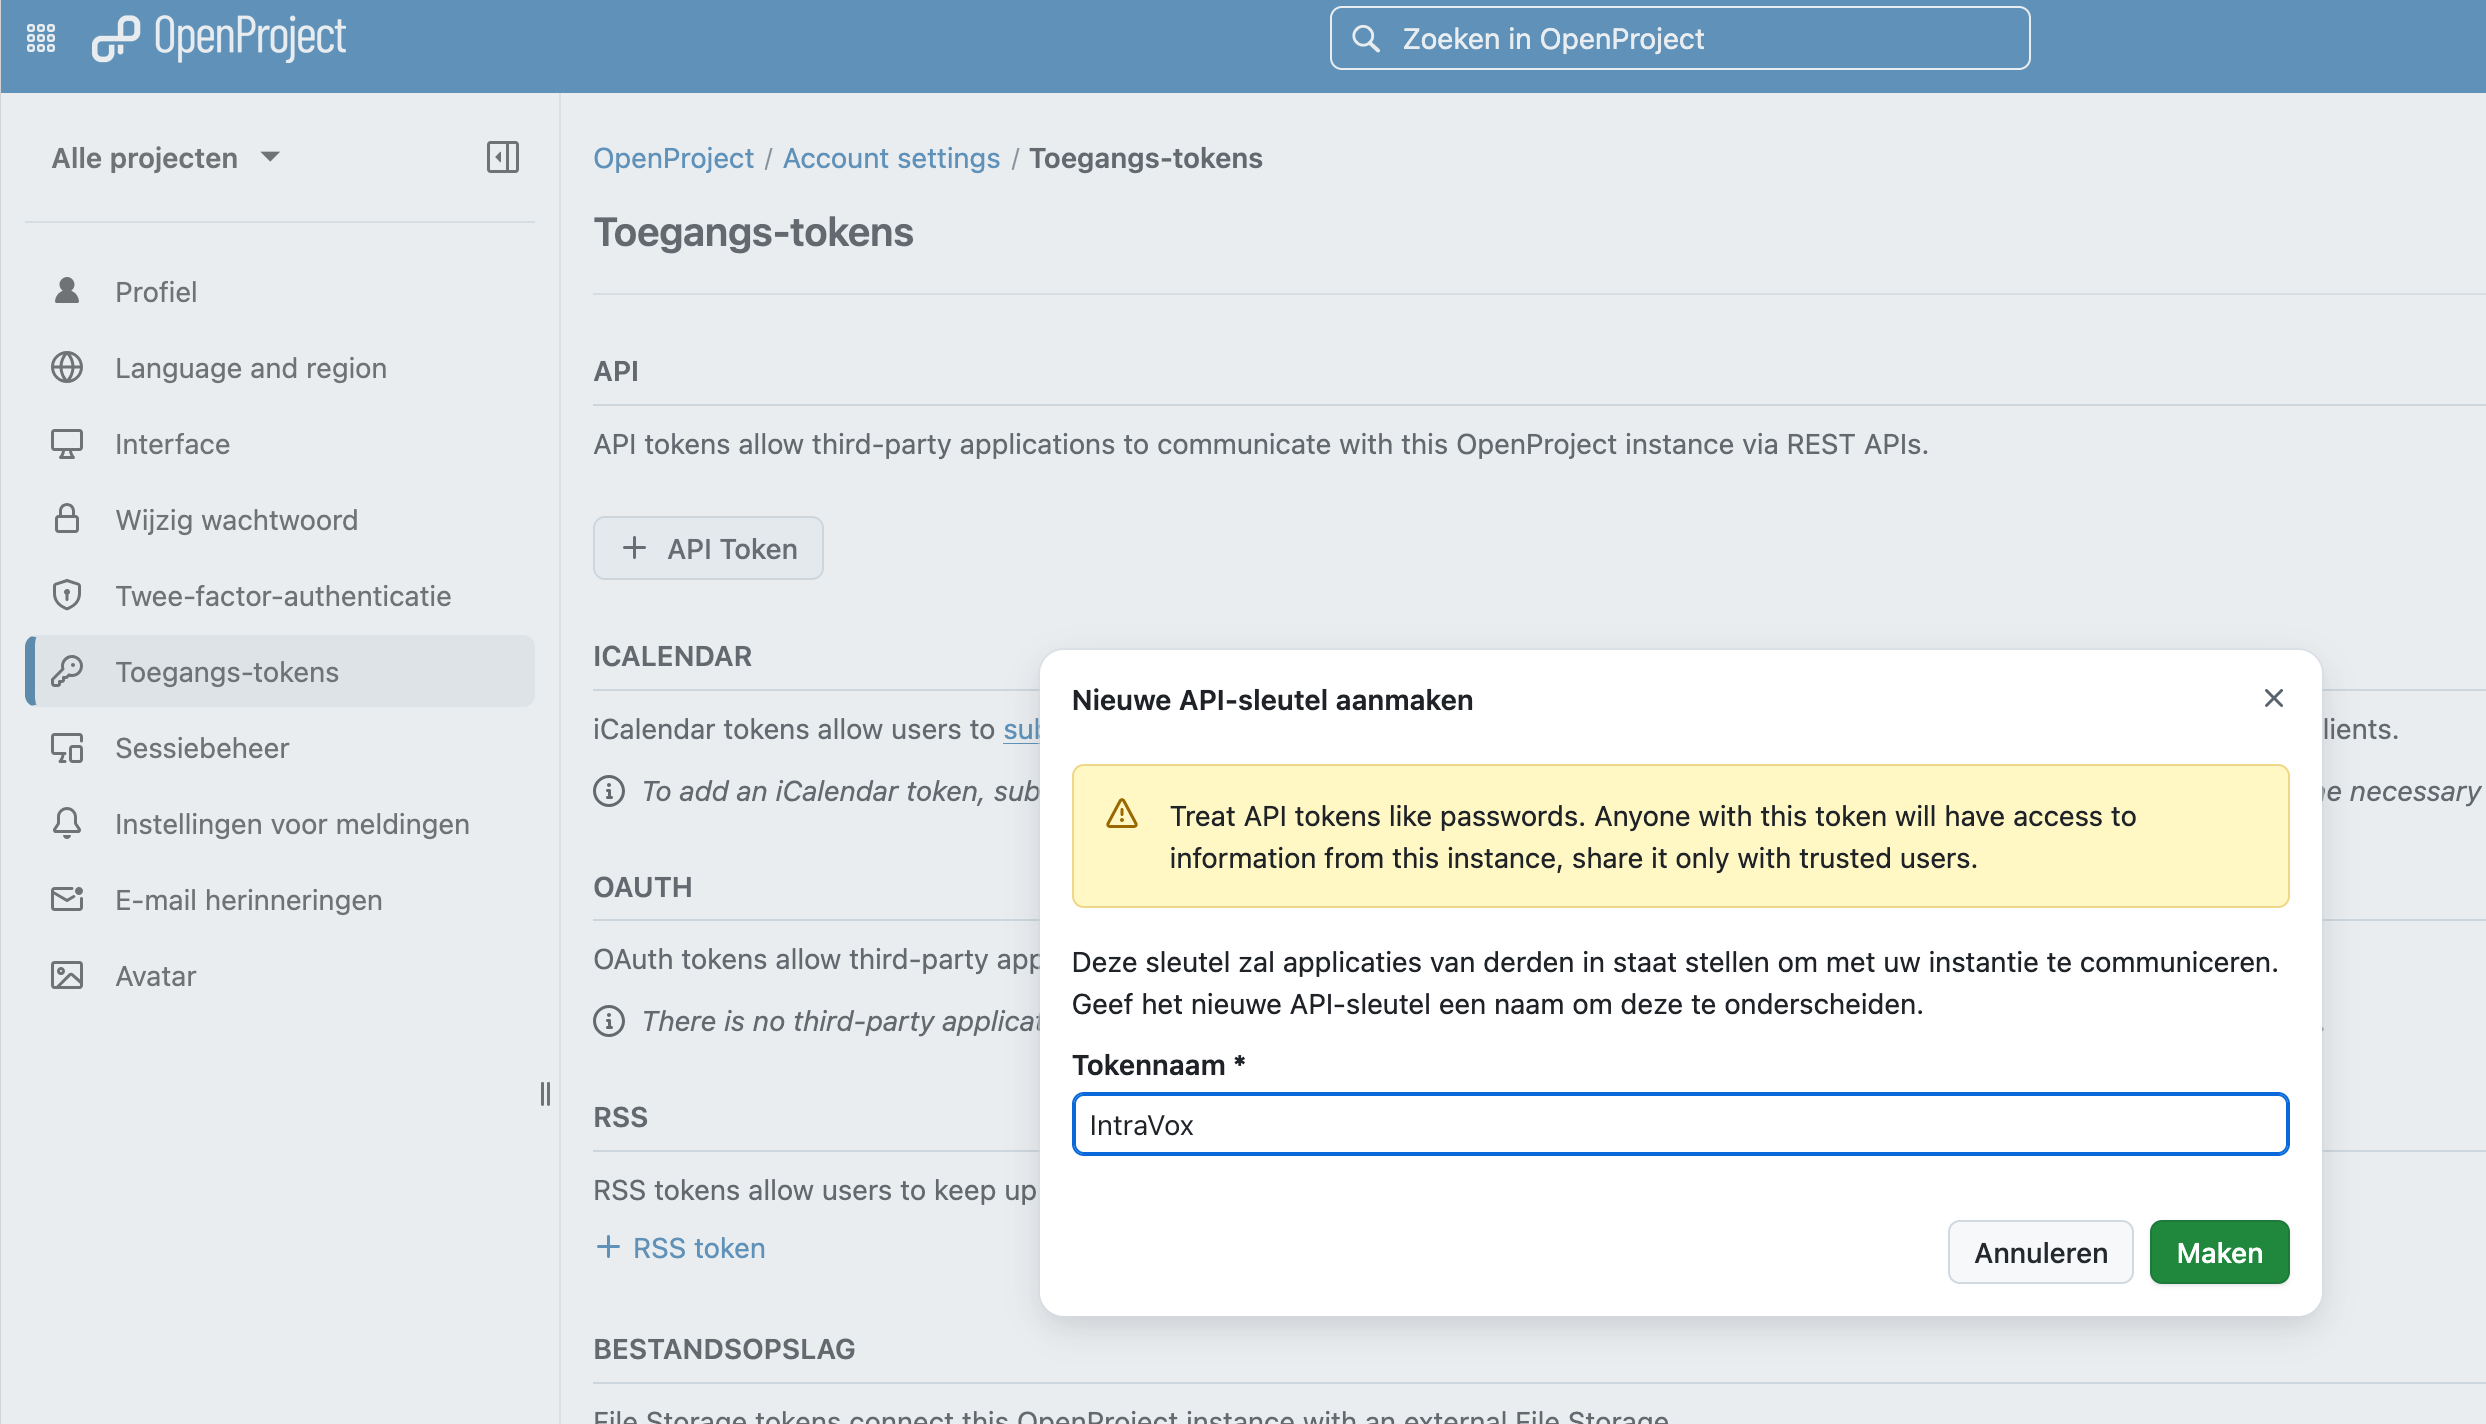This screenshot has height=1424, width=2486.
Task: Open the Profiel settings page
Action: pyautogui.click(x=280, y=291)
